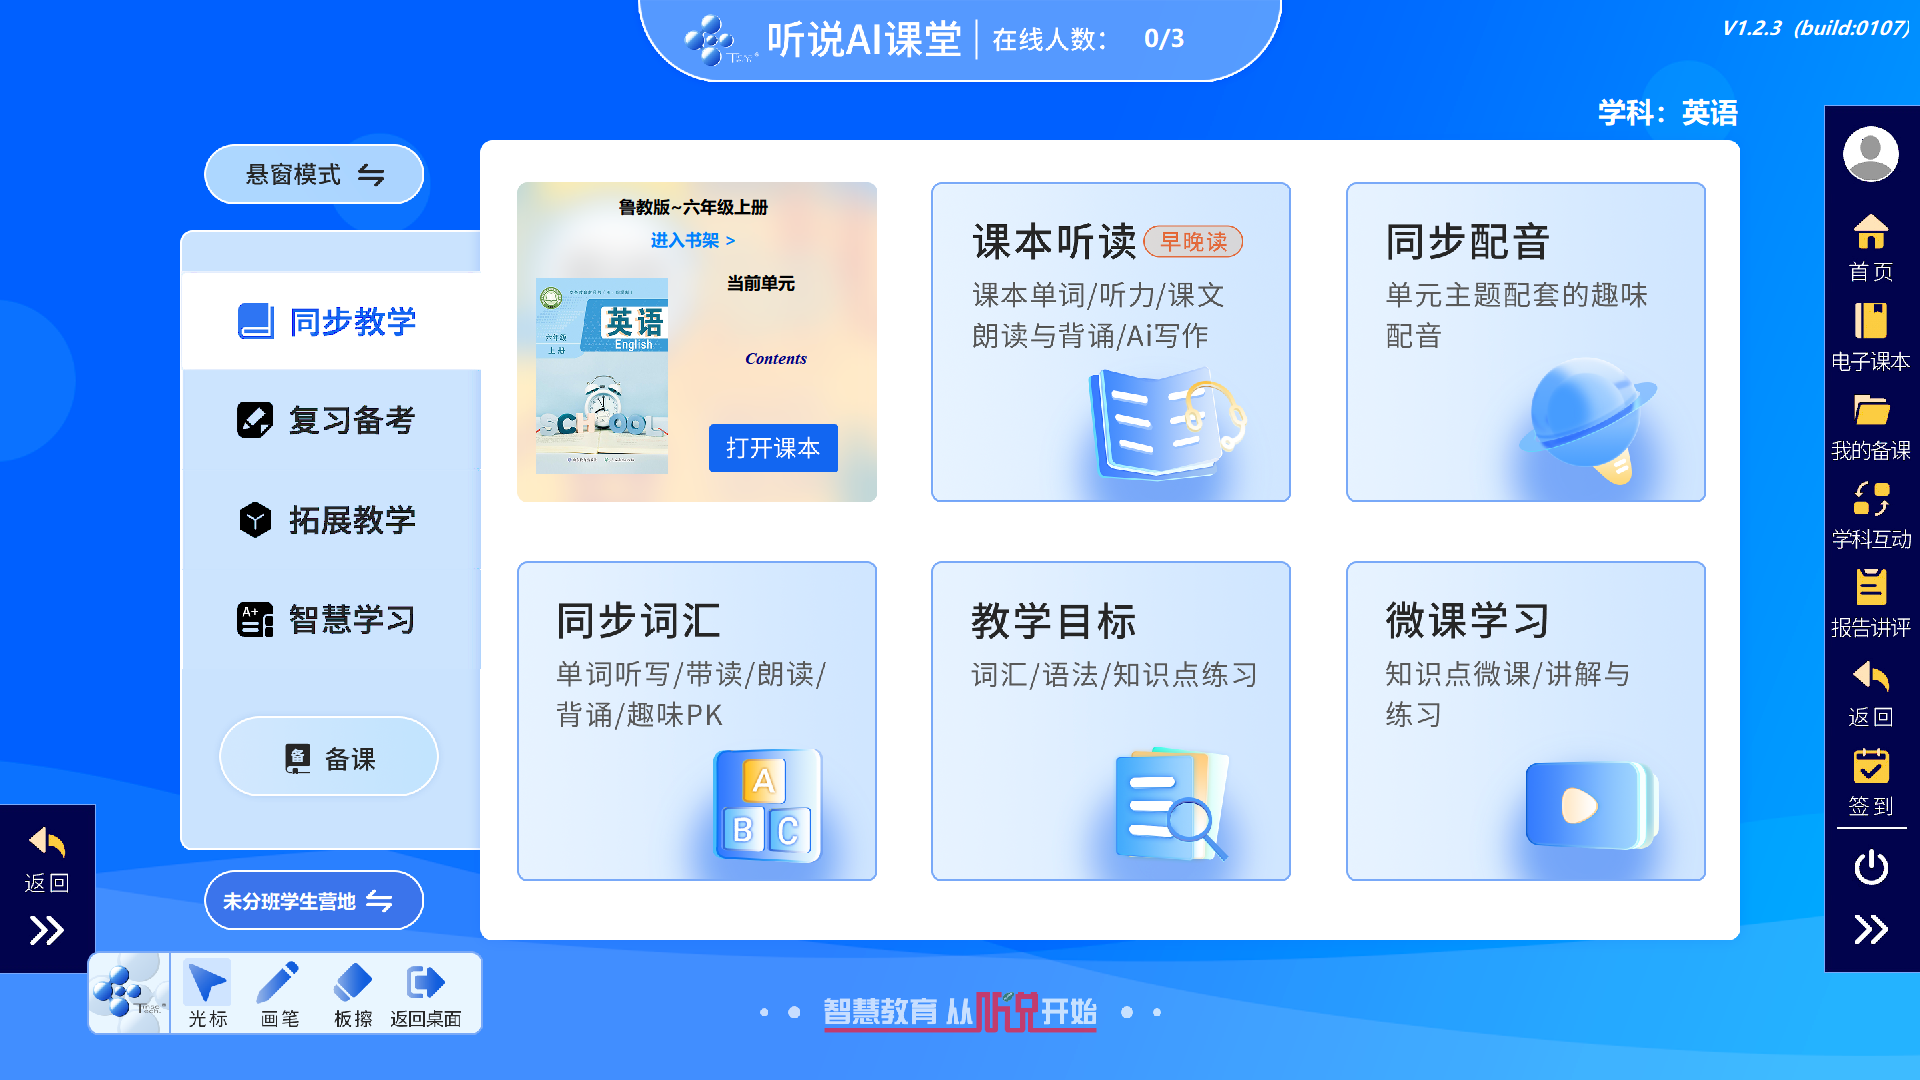
Task: Toggle 悬窗模式 floating window mode
Action: [x=314, y=175]
